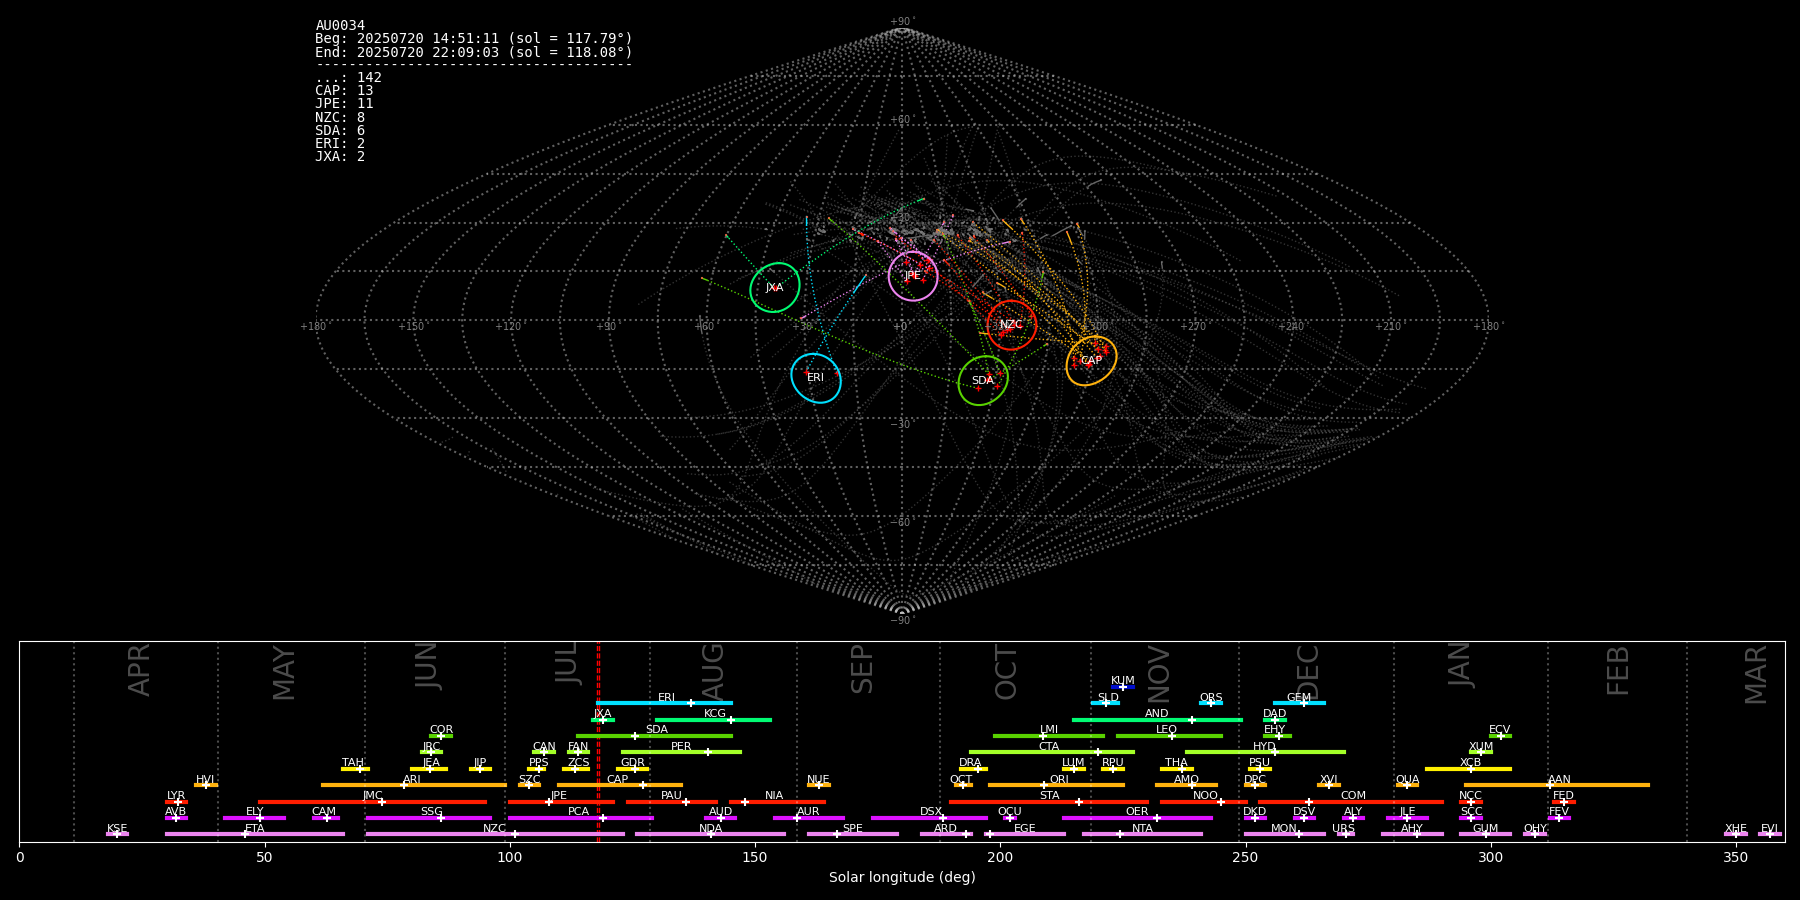This screenshot has height=900, width=1800.
Task: Select the orange CAP radiant circle on the map
Action: (1091, 361)
